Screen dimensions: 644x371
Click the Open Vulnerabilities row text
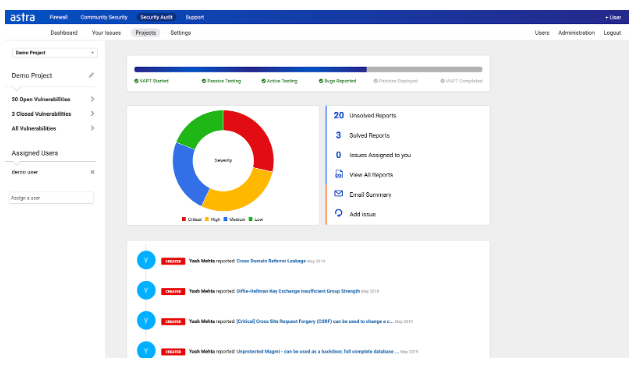click(x=41, y=99)
